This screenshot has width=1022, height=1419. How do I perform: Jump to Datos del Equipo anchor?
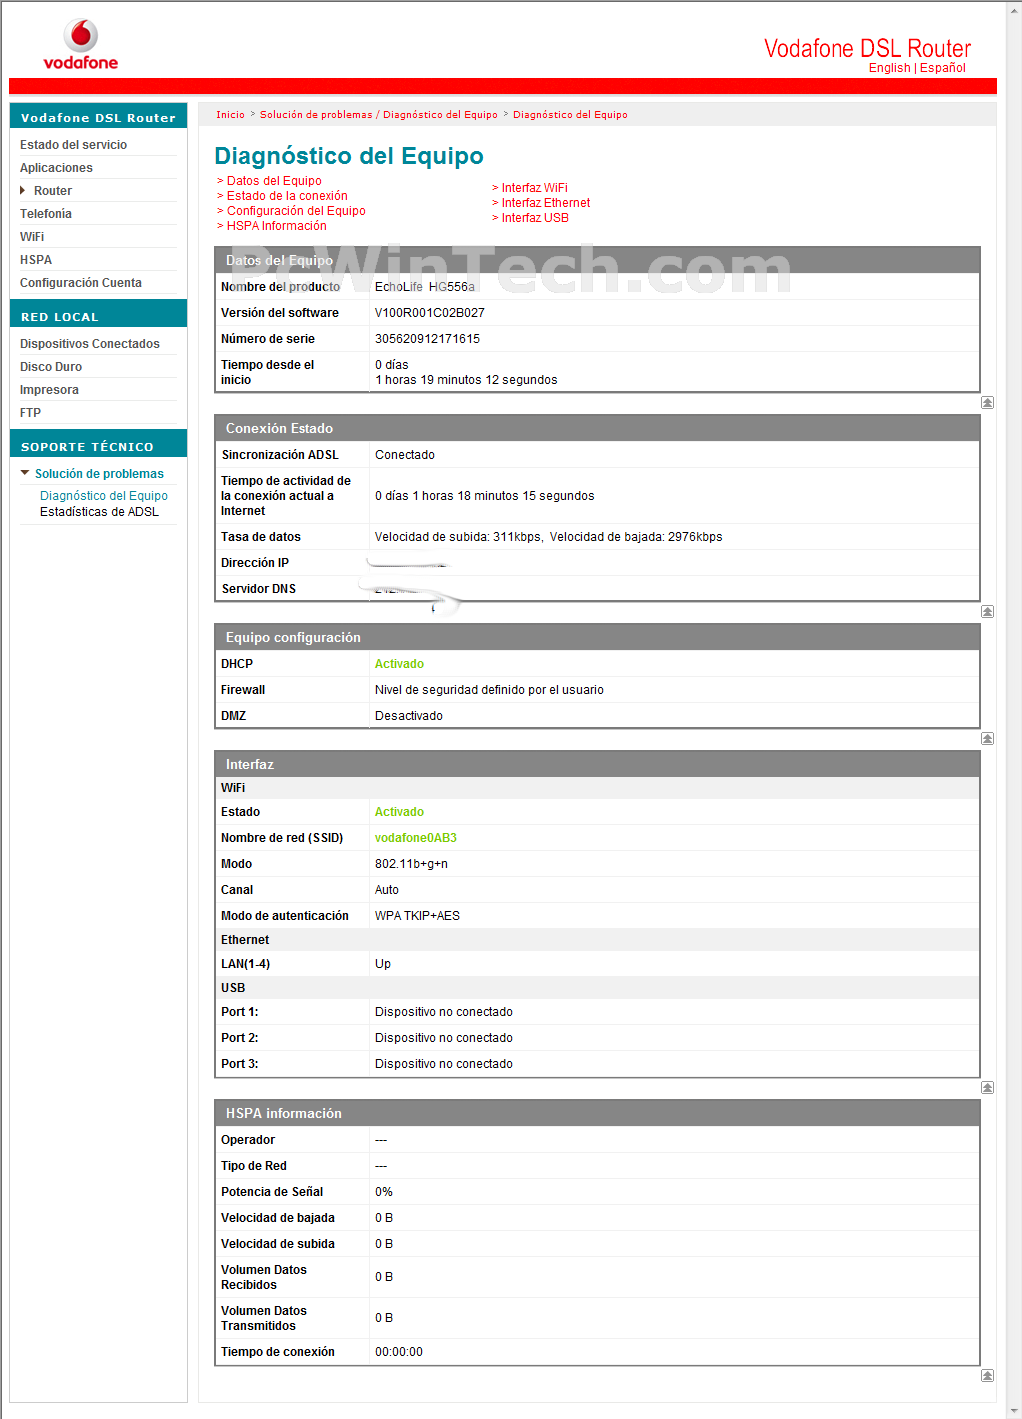pyautogui.click(x=274, y=181)
